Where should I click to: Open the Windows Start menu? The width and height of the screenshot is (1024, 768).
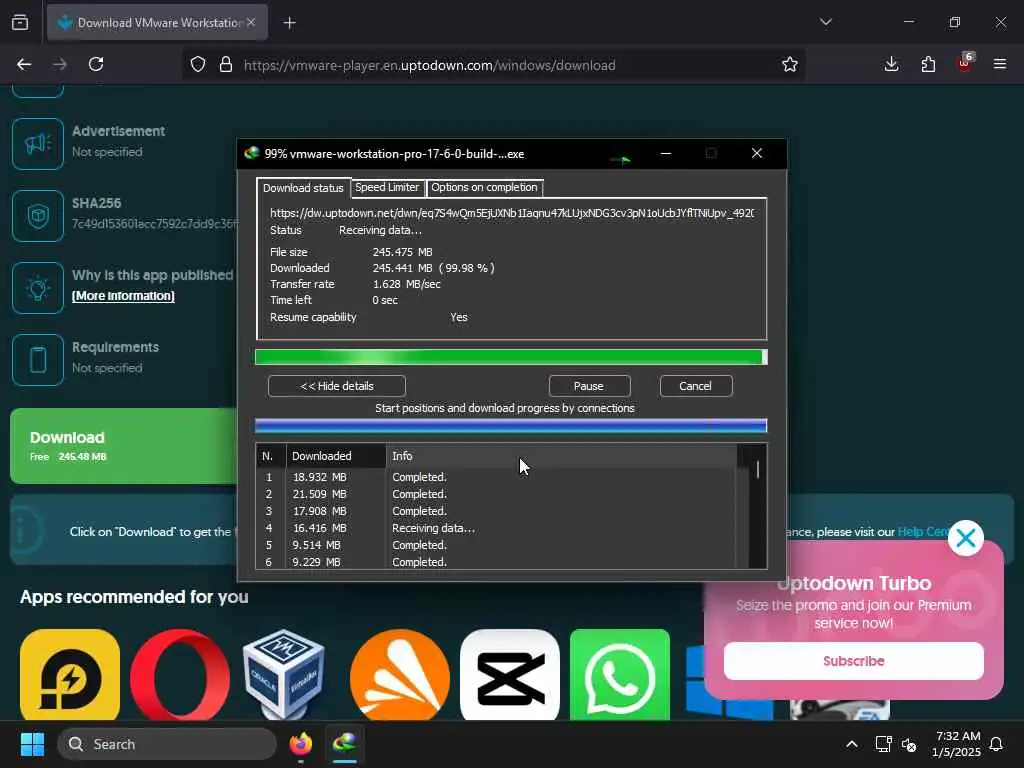tap(32, 744)
